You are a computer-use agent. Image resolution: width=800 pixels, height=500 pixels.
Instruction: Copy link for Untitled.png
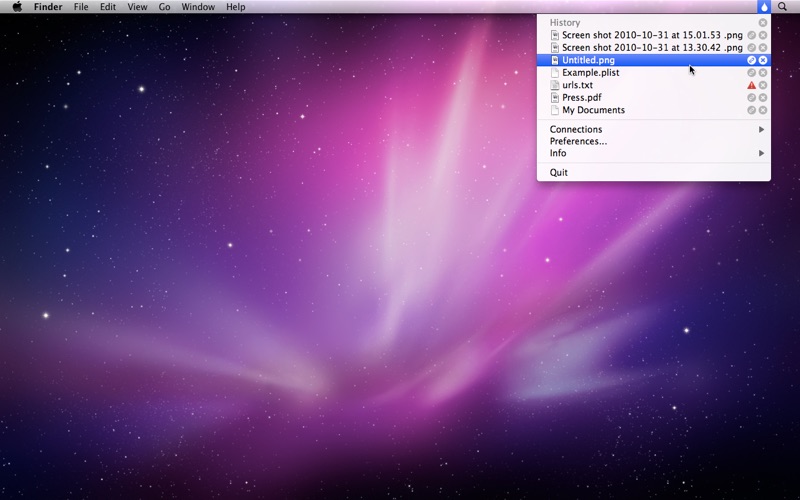pos(752,60)
